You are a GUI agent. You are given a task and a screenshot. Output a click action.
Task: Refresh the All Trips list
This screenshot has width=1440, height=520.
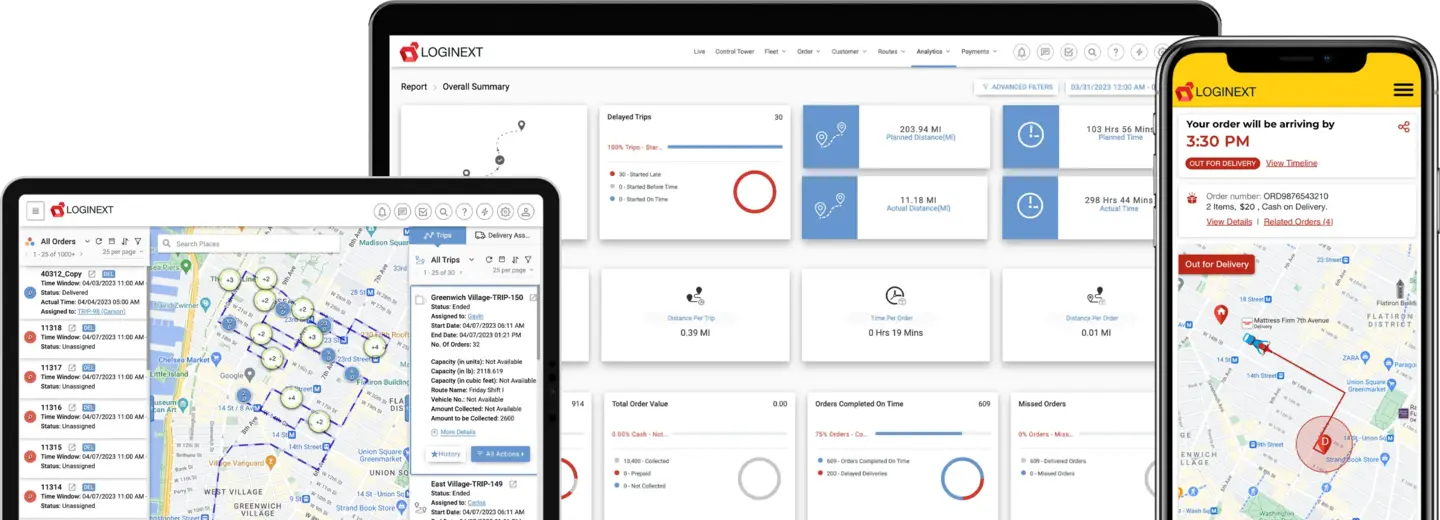[x=488, y=260]
